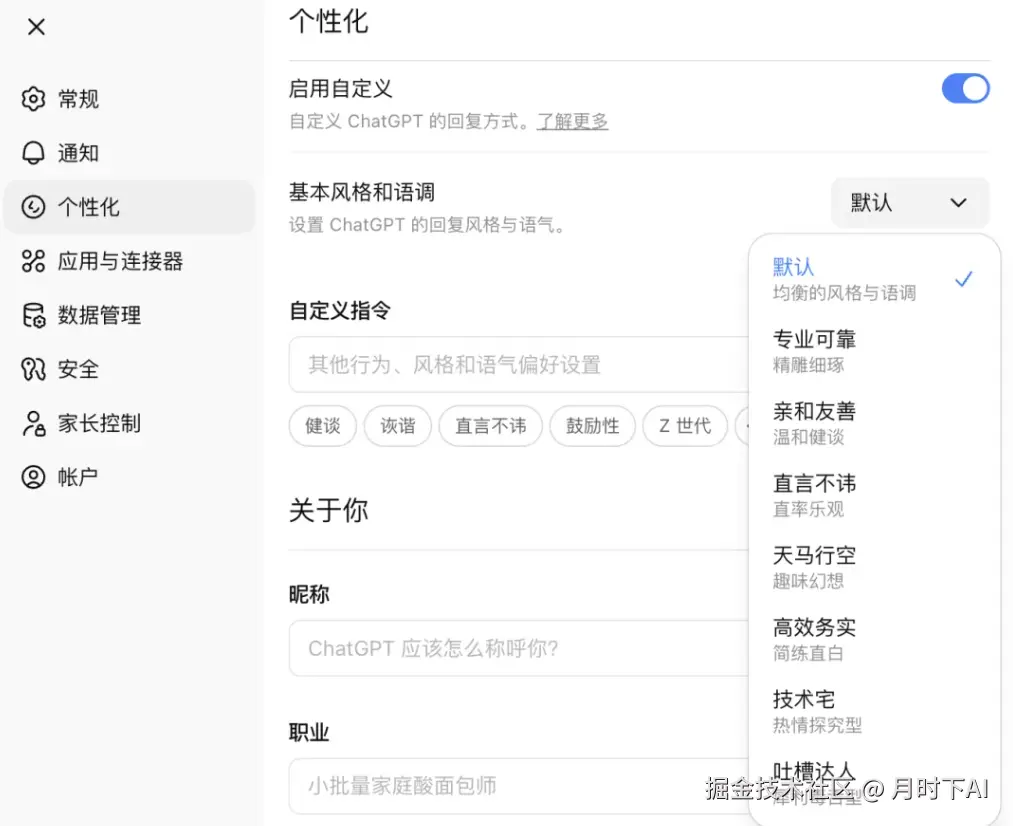Click the 个性化 sidebar icon
The image size is (1013, 826).
pyautogui.click(x=34, y=207)
